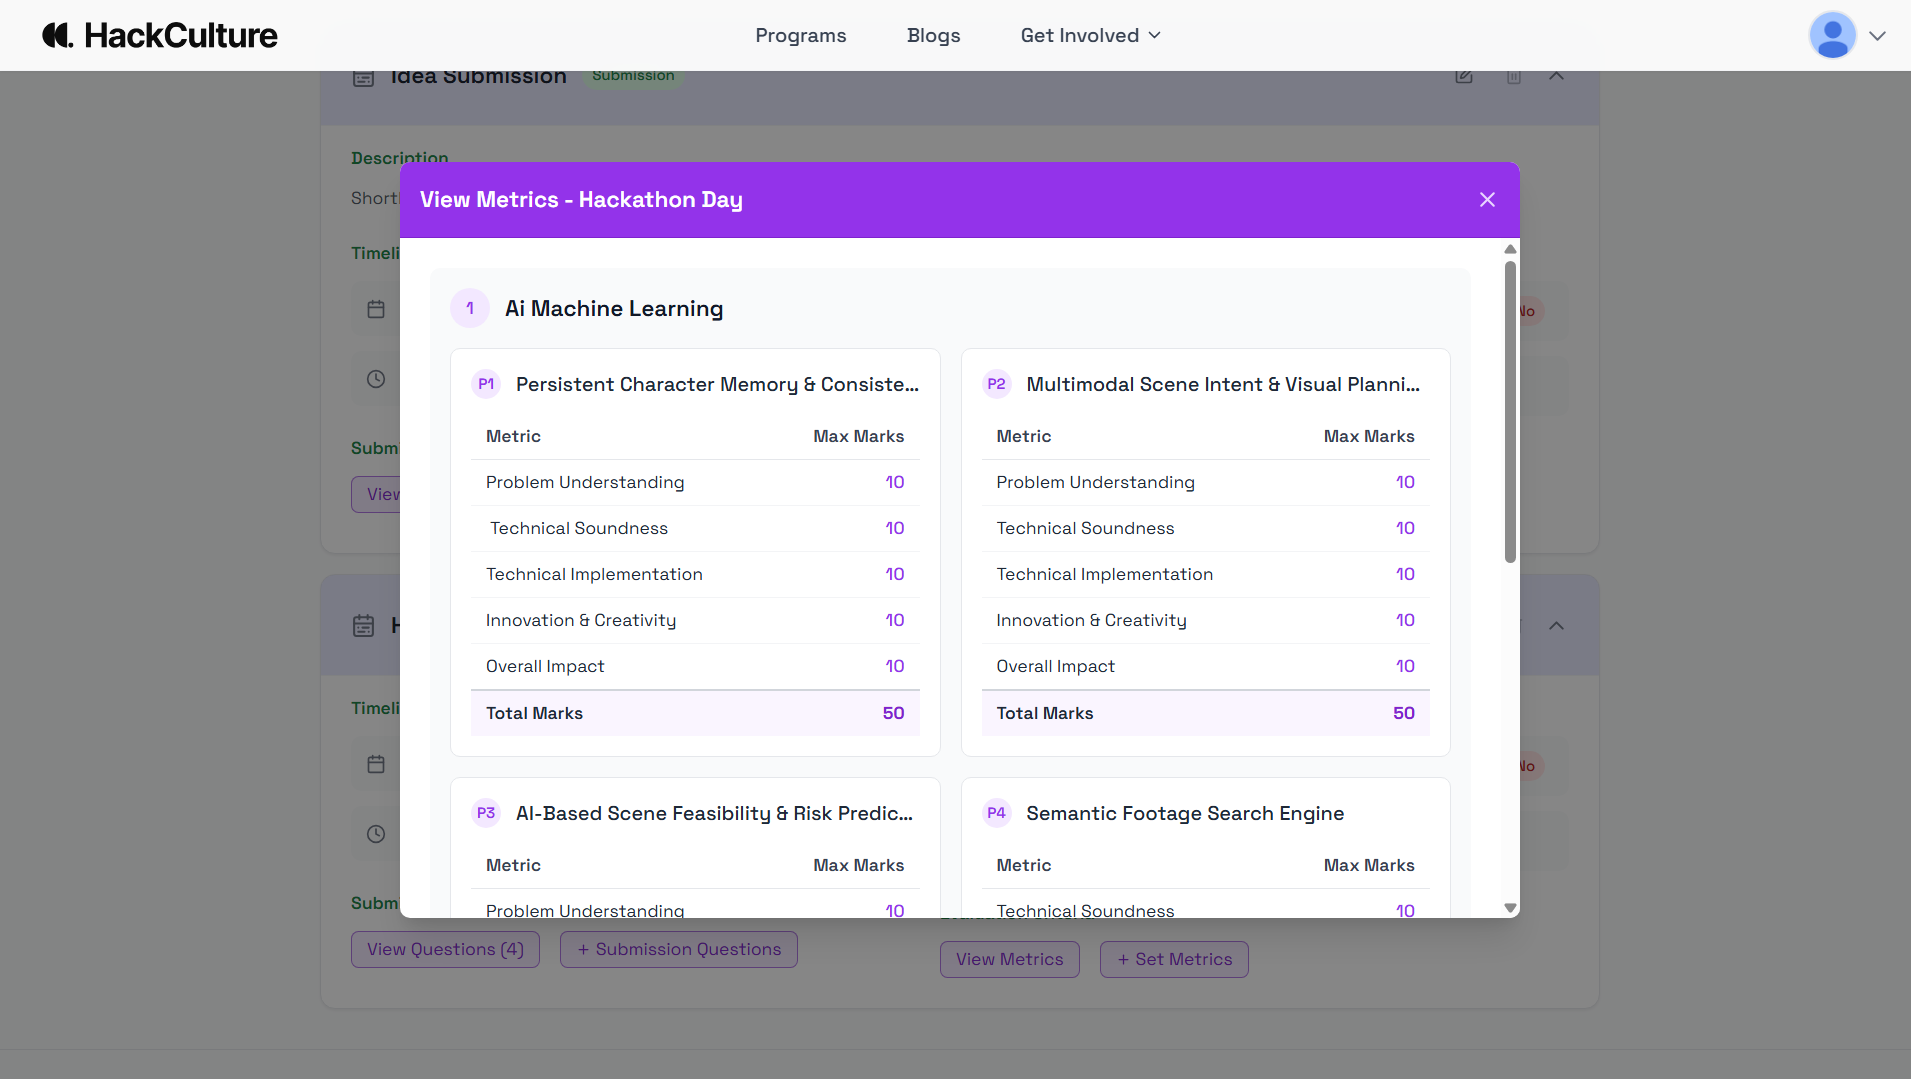Click the P2 problem badge icon
The image size is (1911, 1079).
point(996,384)
